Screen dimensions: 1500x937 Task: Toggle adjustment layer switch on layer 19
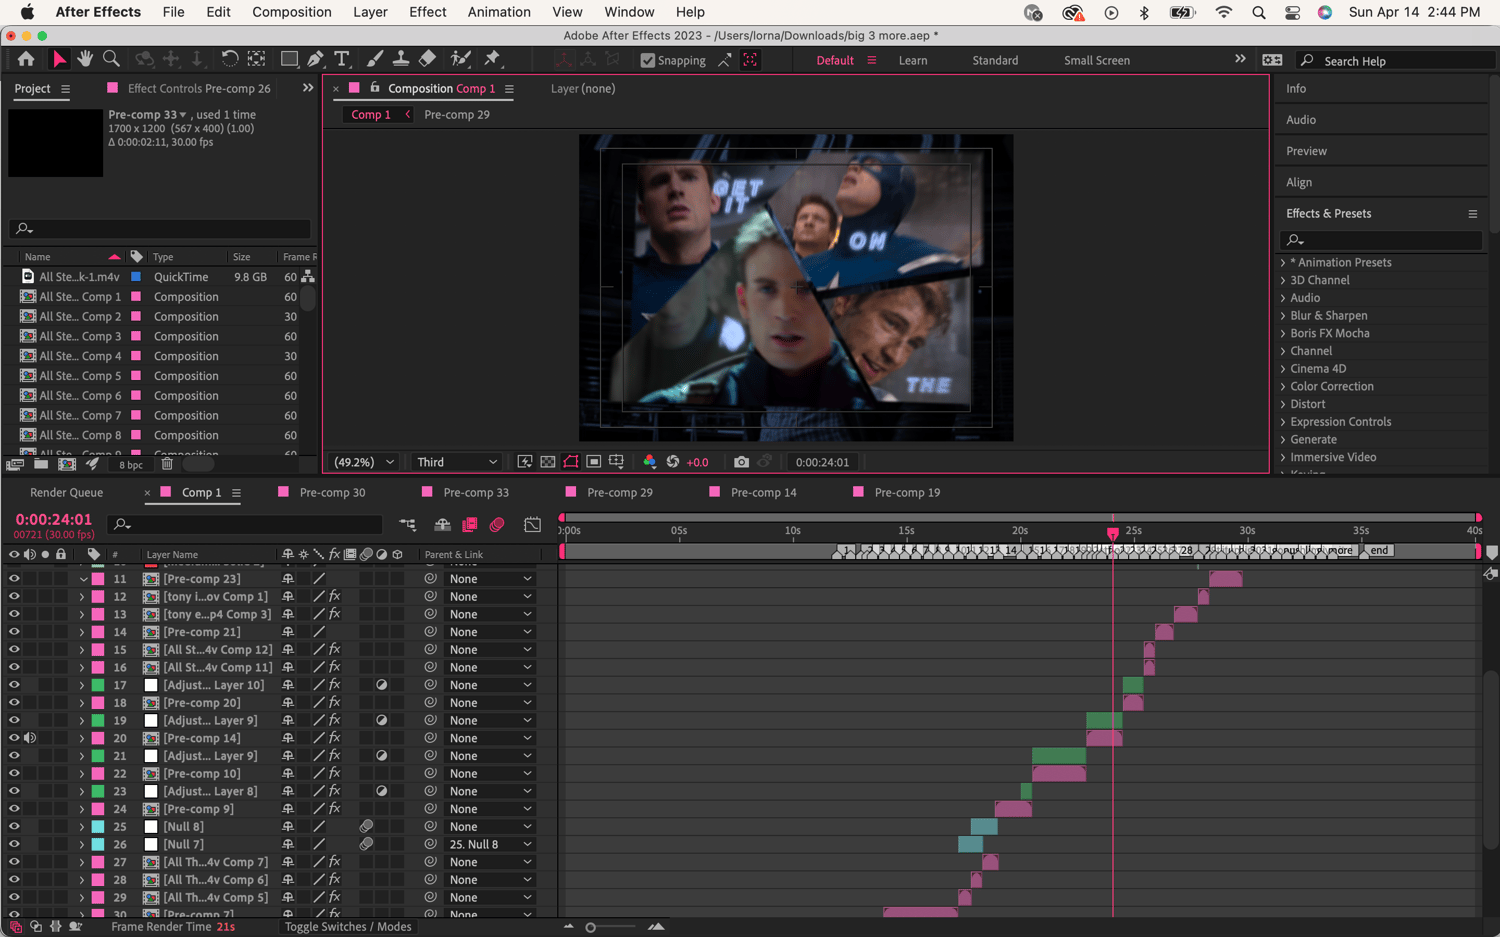point(382,720)
